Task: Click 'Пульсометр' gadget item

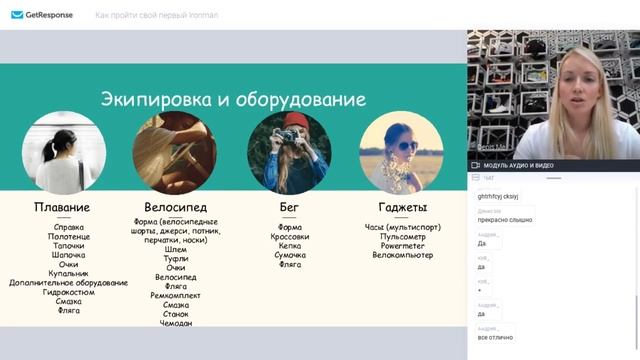Action: click(x=402, y=237)
